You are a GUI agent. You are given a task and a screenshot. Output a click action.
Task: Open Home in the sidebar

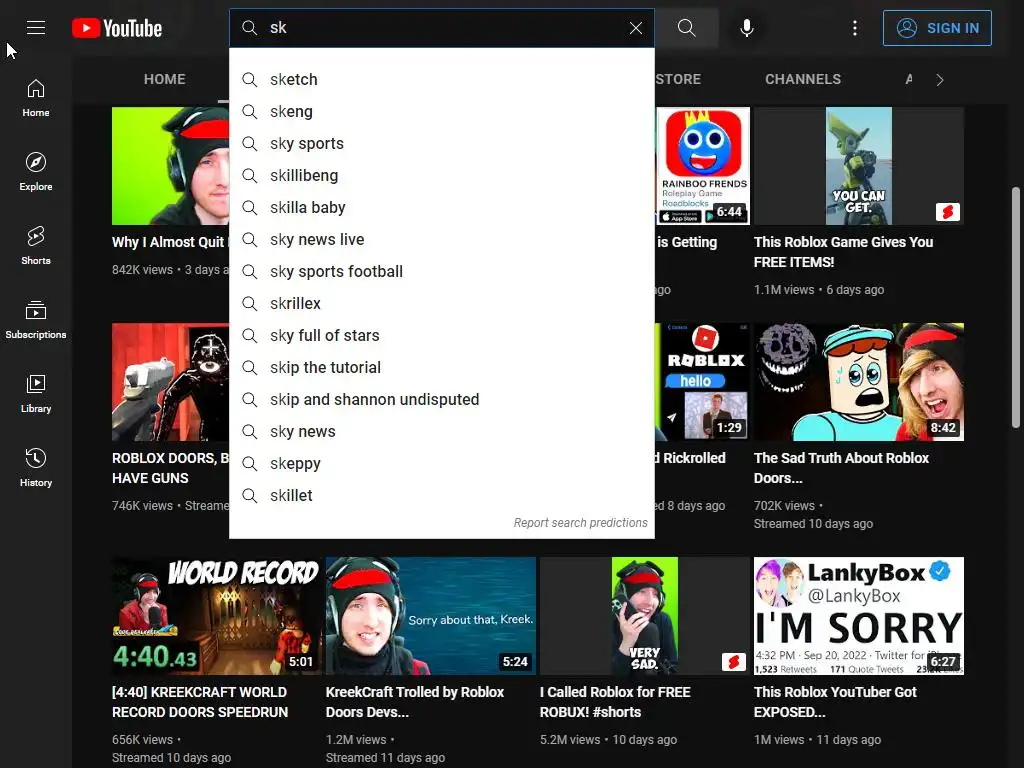click(36, 98)
